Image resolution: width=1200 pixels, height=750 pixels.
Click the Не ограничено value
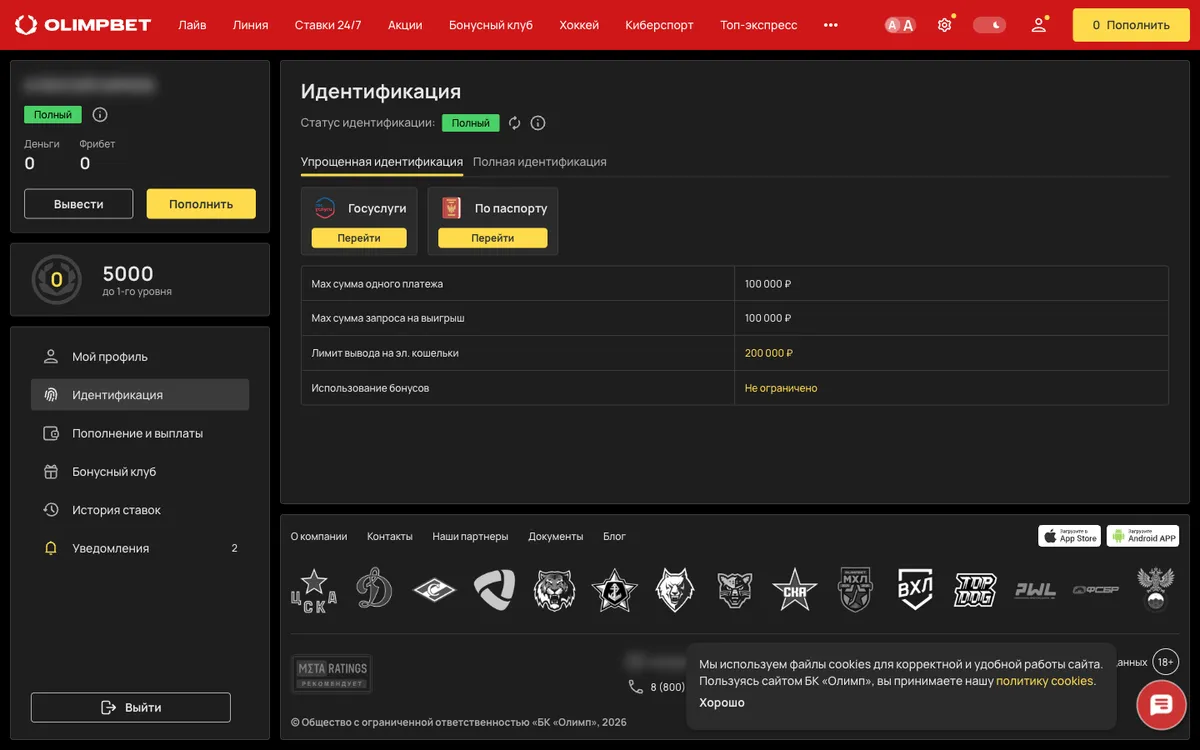781,388
